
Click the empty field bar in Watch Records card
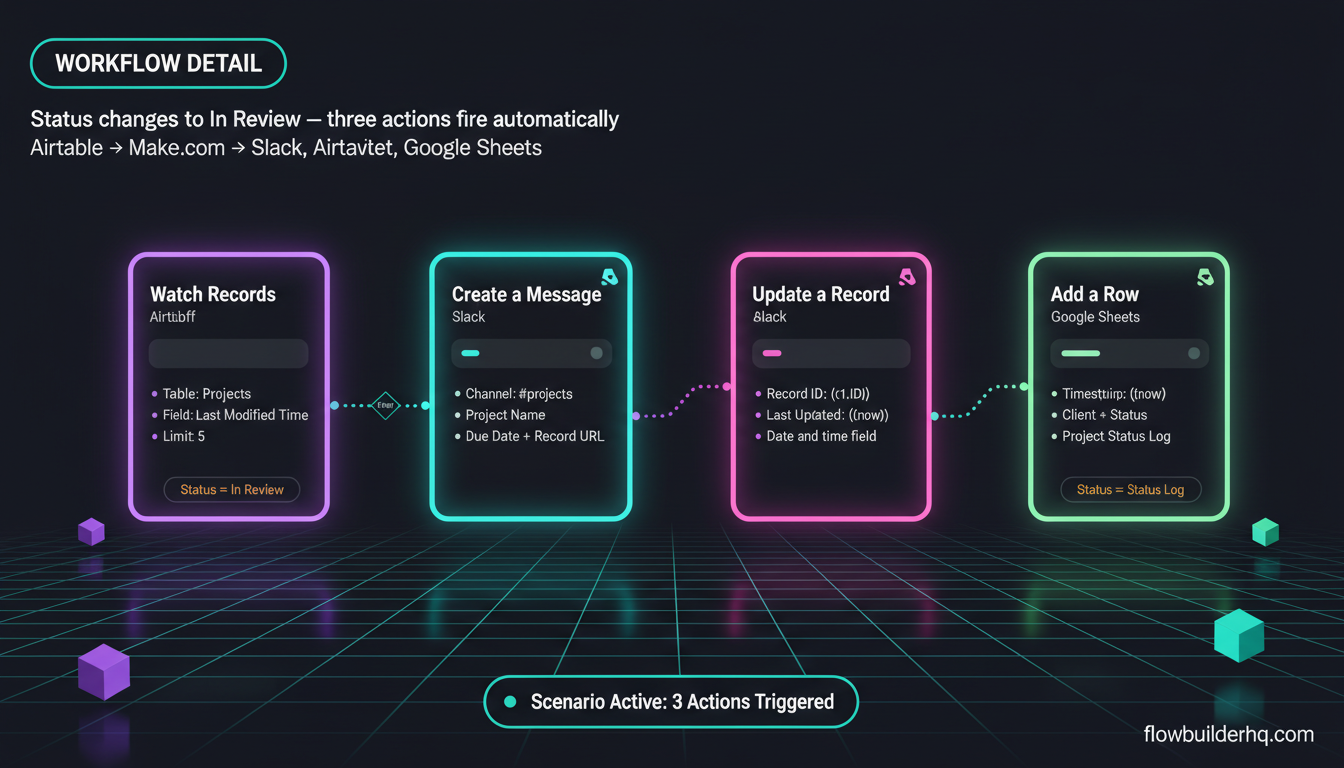click(229, 353)
